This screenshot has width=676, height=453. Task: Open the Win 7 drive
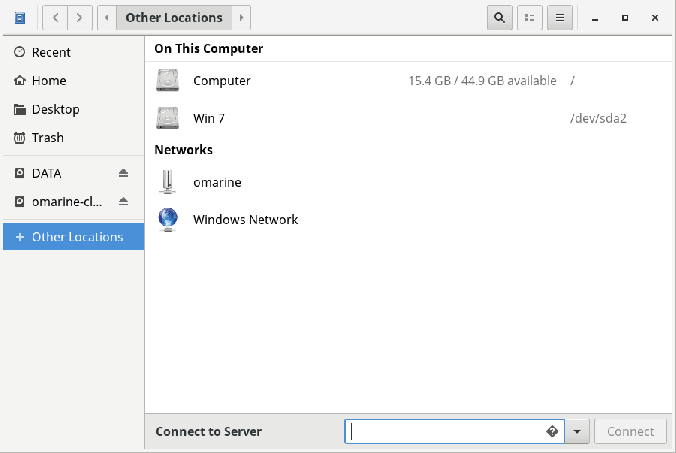point(167,118)
